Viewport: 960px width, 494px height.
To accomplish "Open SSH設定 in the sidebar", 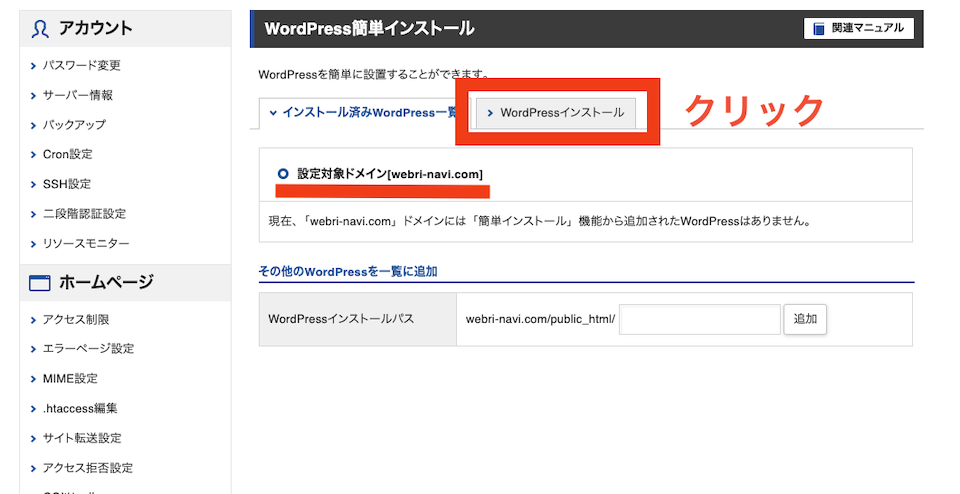I will tap(67, 184).
